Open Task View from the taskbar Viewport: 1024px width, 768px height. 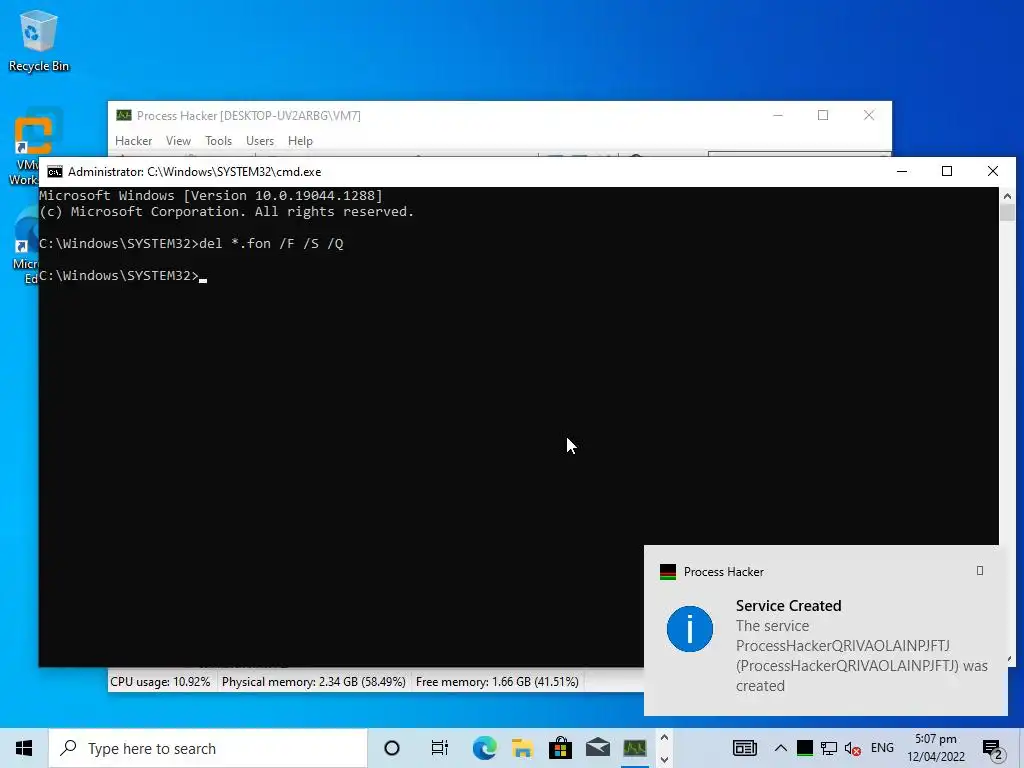point(440,748)
